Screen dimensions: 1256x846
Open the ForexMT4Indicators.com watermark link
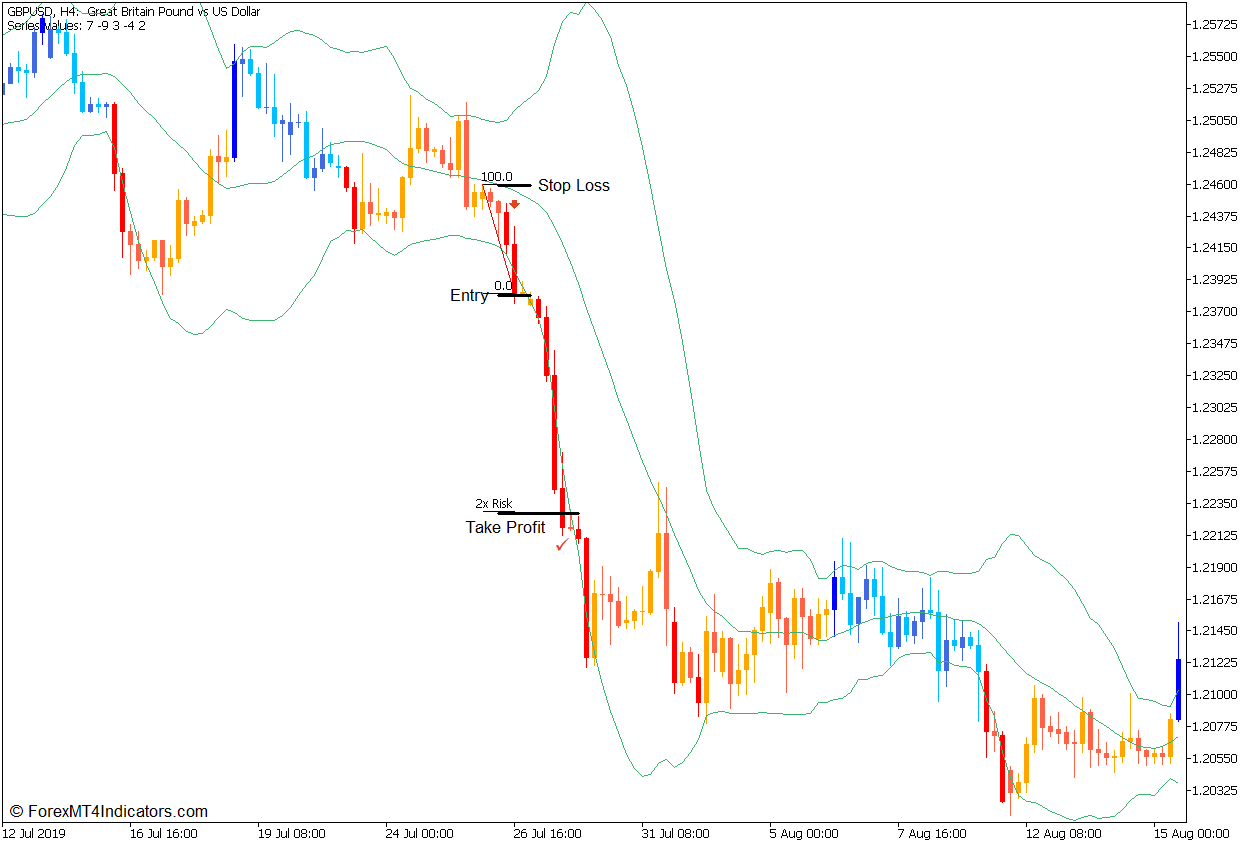[x=108, y=812]
